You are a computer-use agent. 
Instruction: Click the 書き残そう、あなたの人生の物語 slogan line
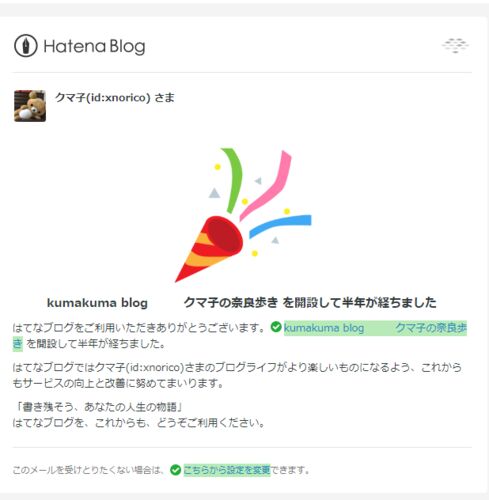pyautogui.click(x=100, y=407)
